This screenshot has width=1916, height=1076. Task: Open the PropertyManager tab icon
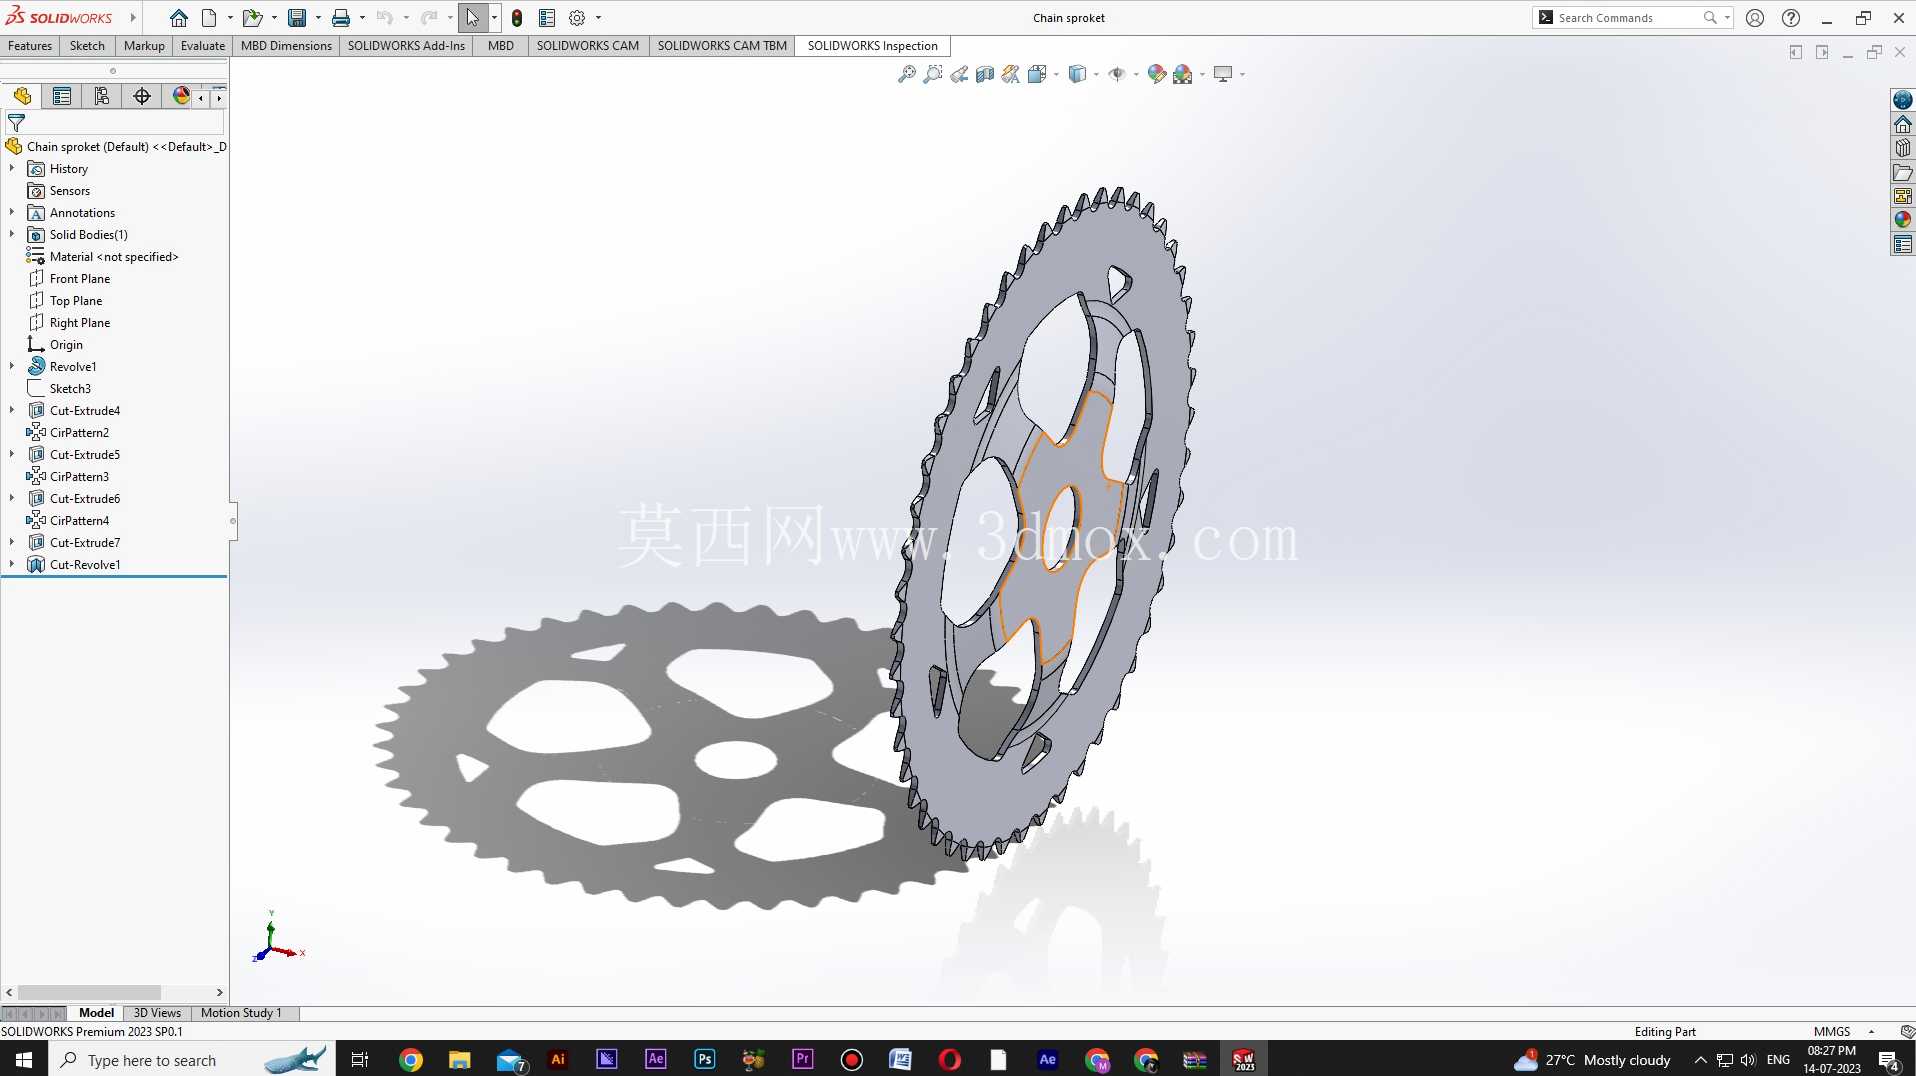pos(62,96)
